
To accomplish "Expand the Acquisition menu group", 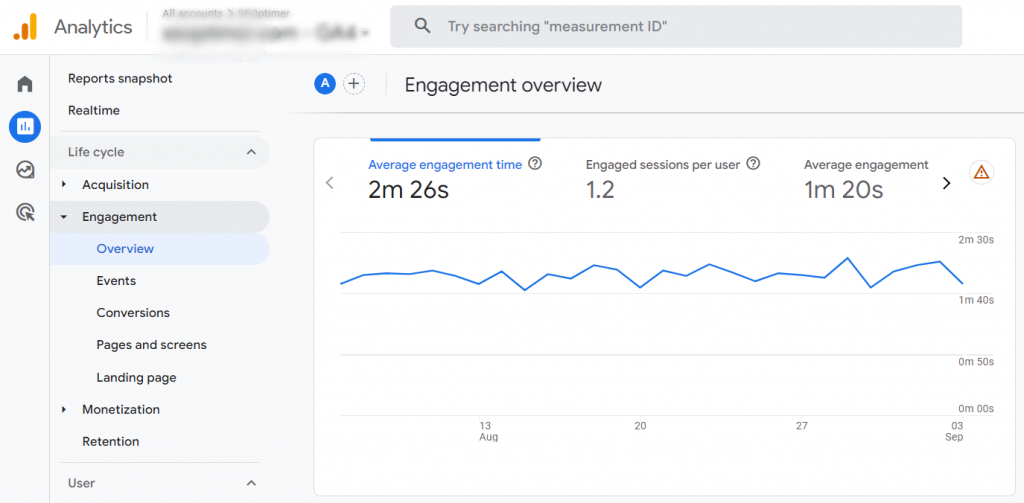I will click(x=65, y=185).
